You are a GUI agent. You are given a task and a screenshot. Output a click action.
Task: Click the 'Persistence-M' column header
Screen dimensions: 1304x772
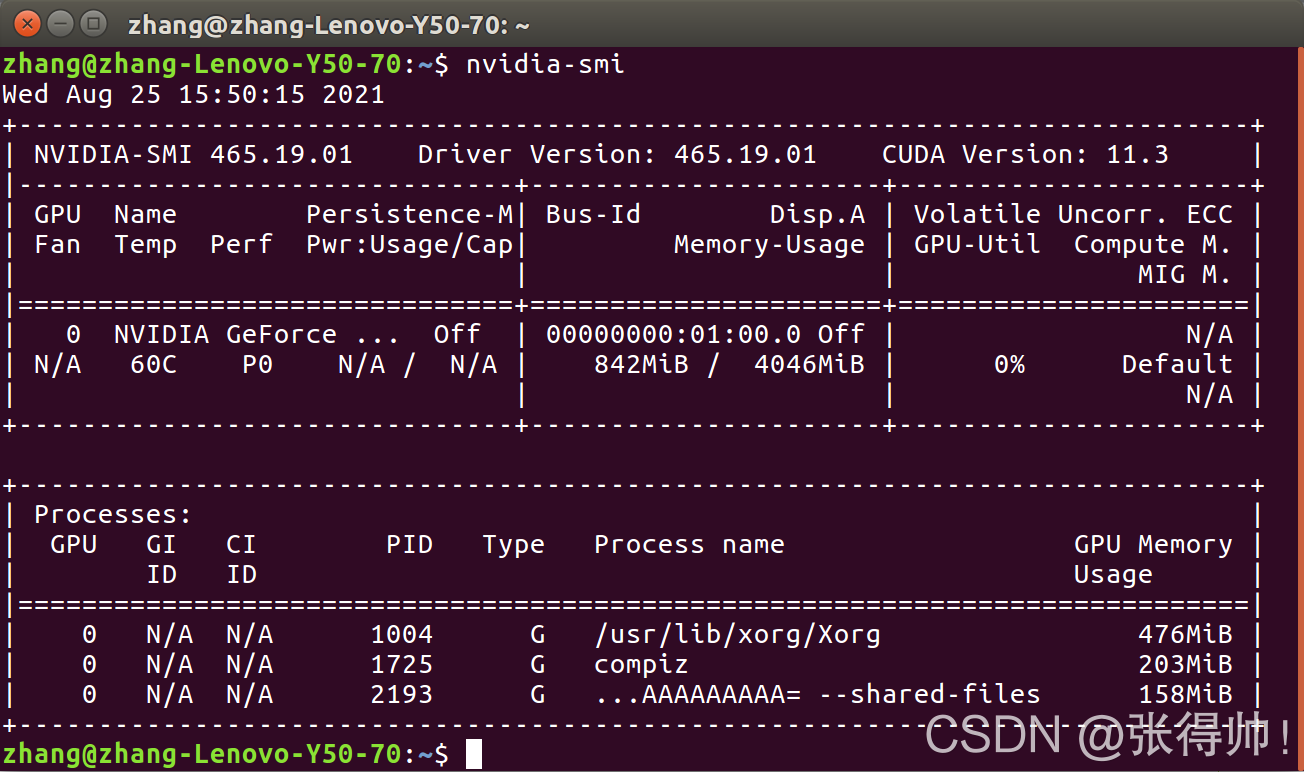click(x=409, y=215)
